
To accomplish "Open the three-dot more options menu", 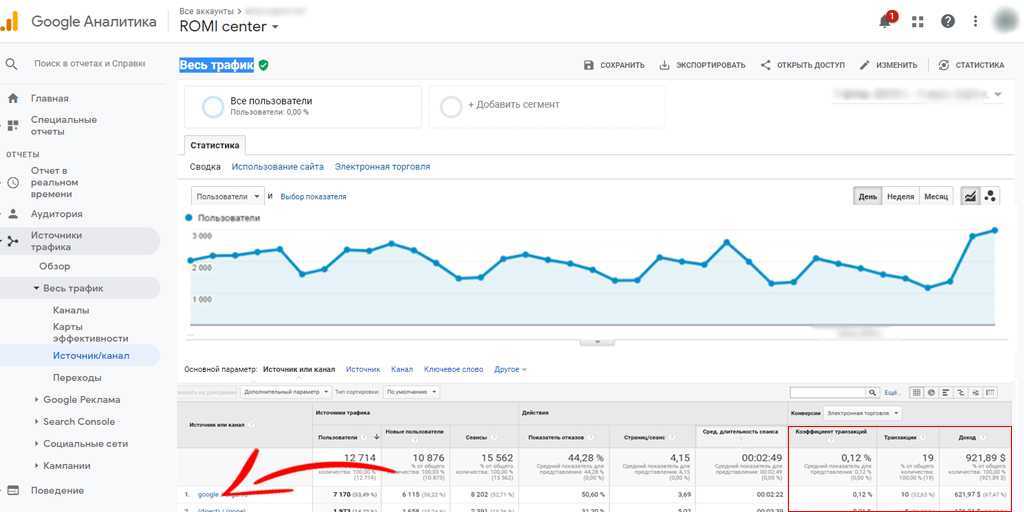I will [976, 21].
